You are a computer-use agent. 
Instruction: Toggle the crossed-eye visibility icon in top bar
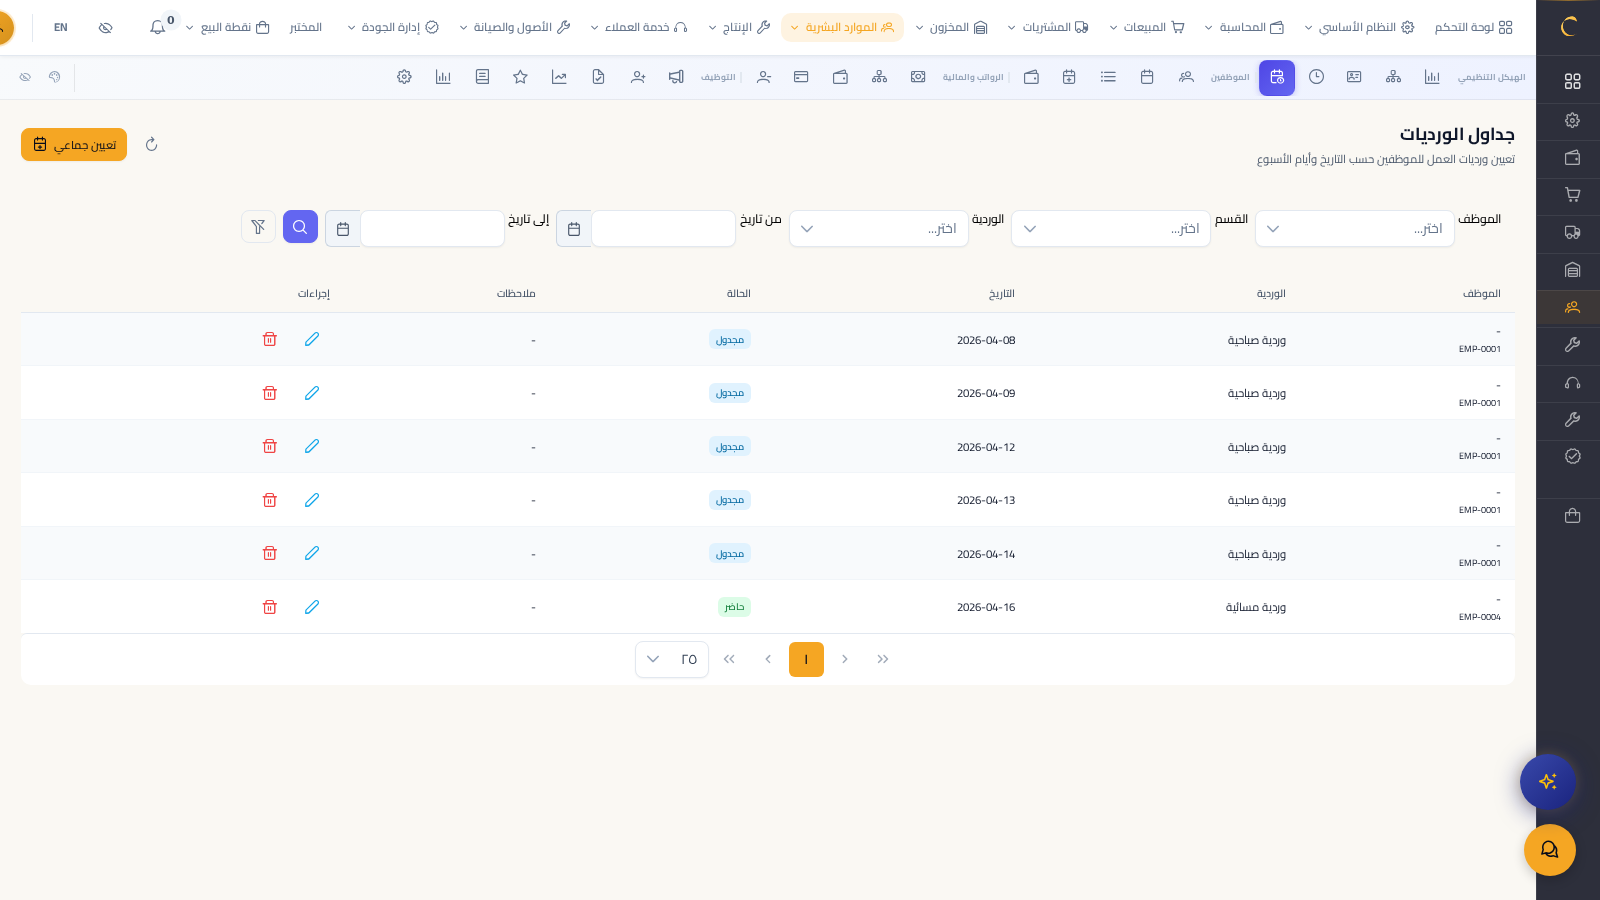(x=105, y=27)
